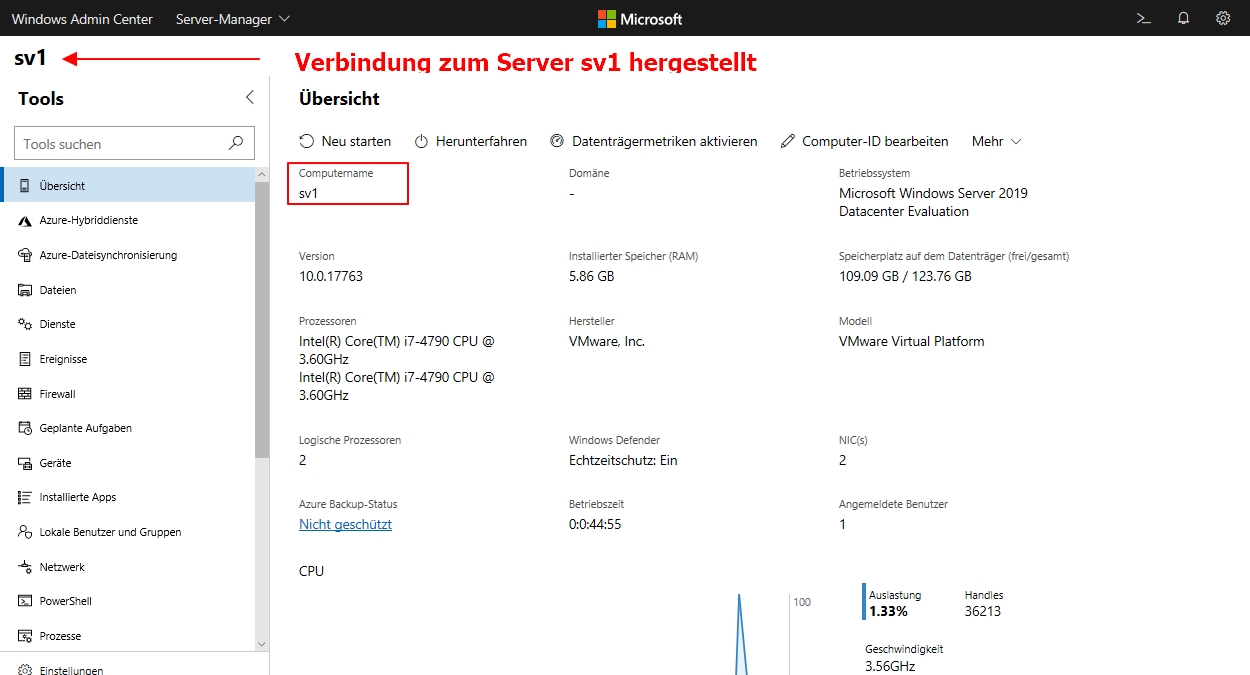Click the Azure-Dateisynchronisierung cloud icon
The height and width of the screenshot is (675, 1250).
click(25, 255)
